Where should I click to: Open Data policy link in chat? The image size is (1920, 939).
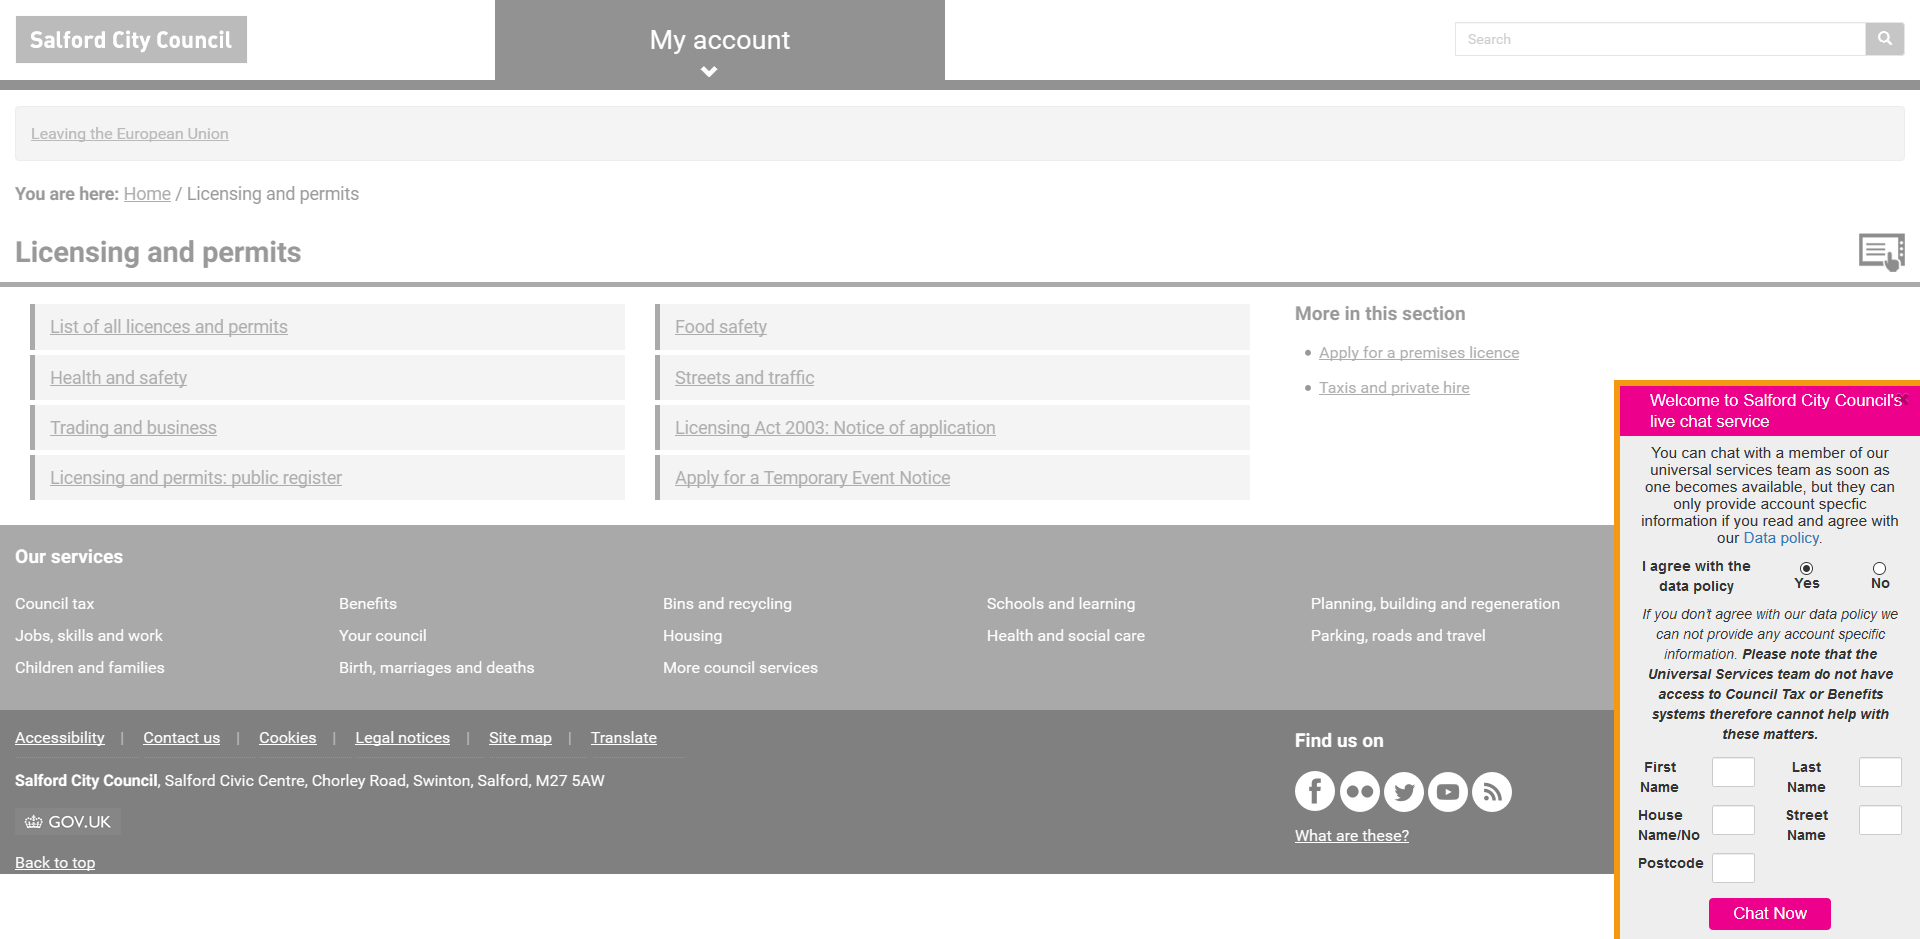[1782, 538]
